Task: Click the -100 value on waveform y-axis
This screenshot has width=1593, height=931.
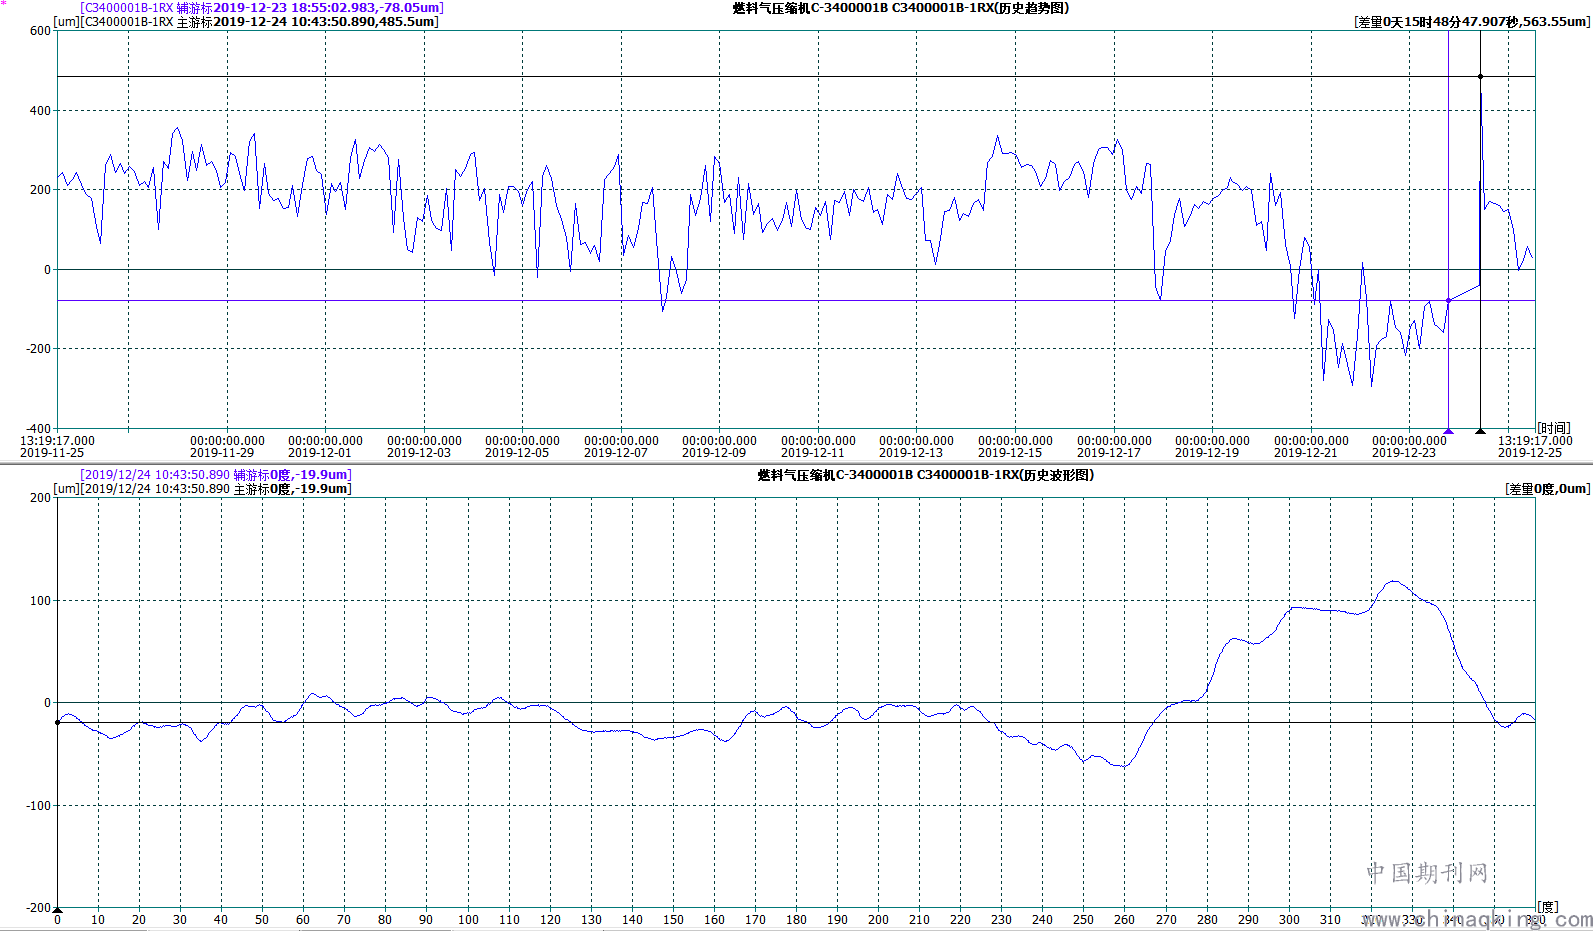Action: 37,805
